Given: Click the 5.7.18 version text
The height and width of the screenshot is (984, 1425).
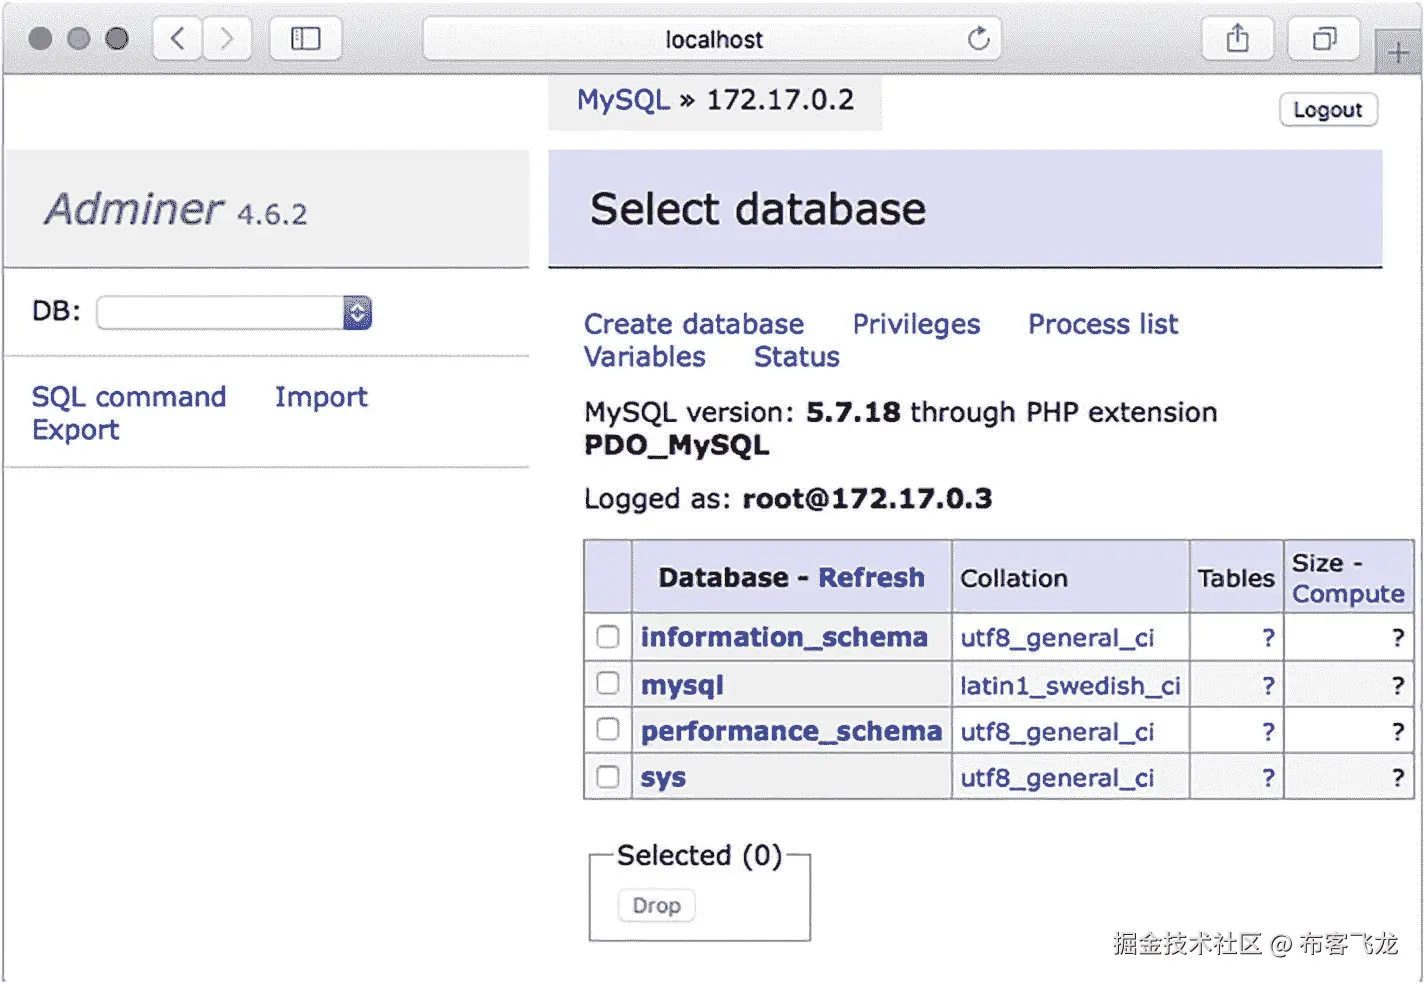Looking at the screenshot, I should click(x=853, y=412).
